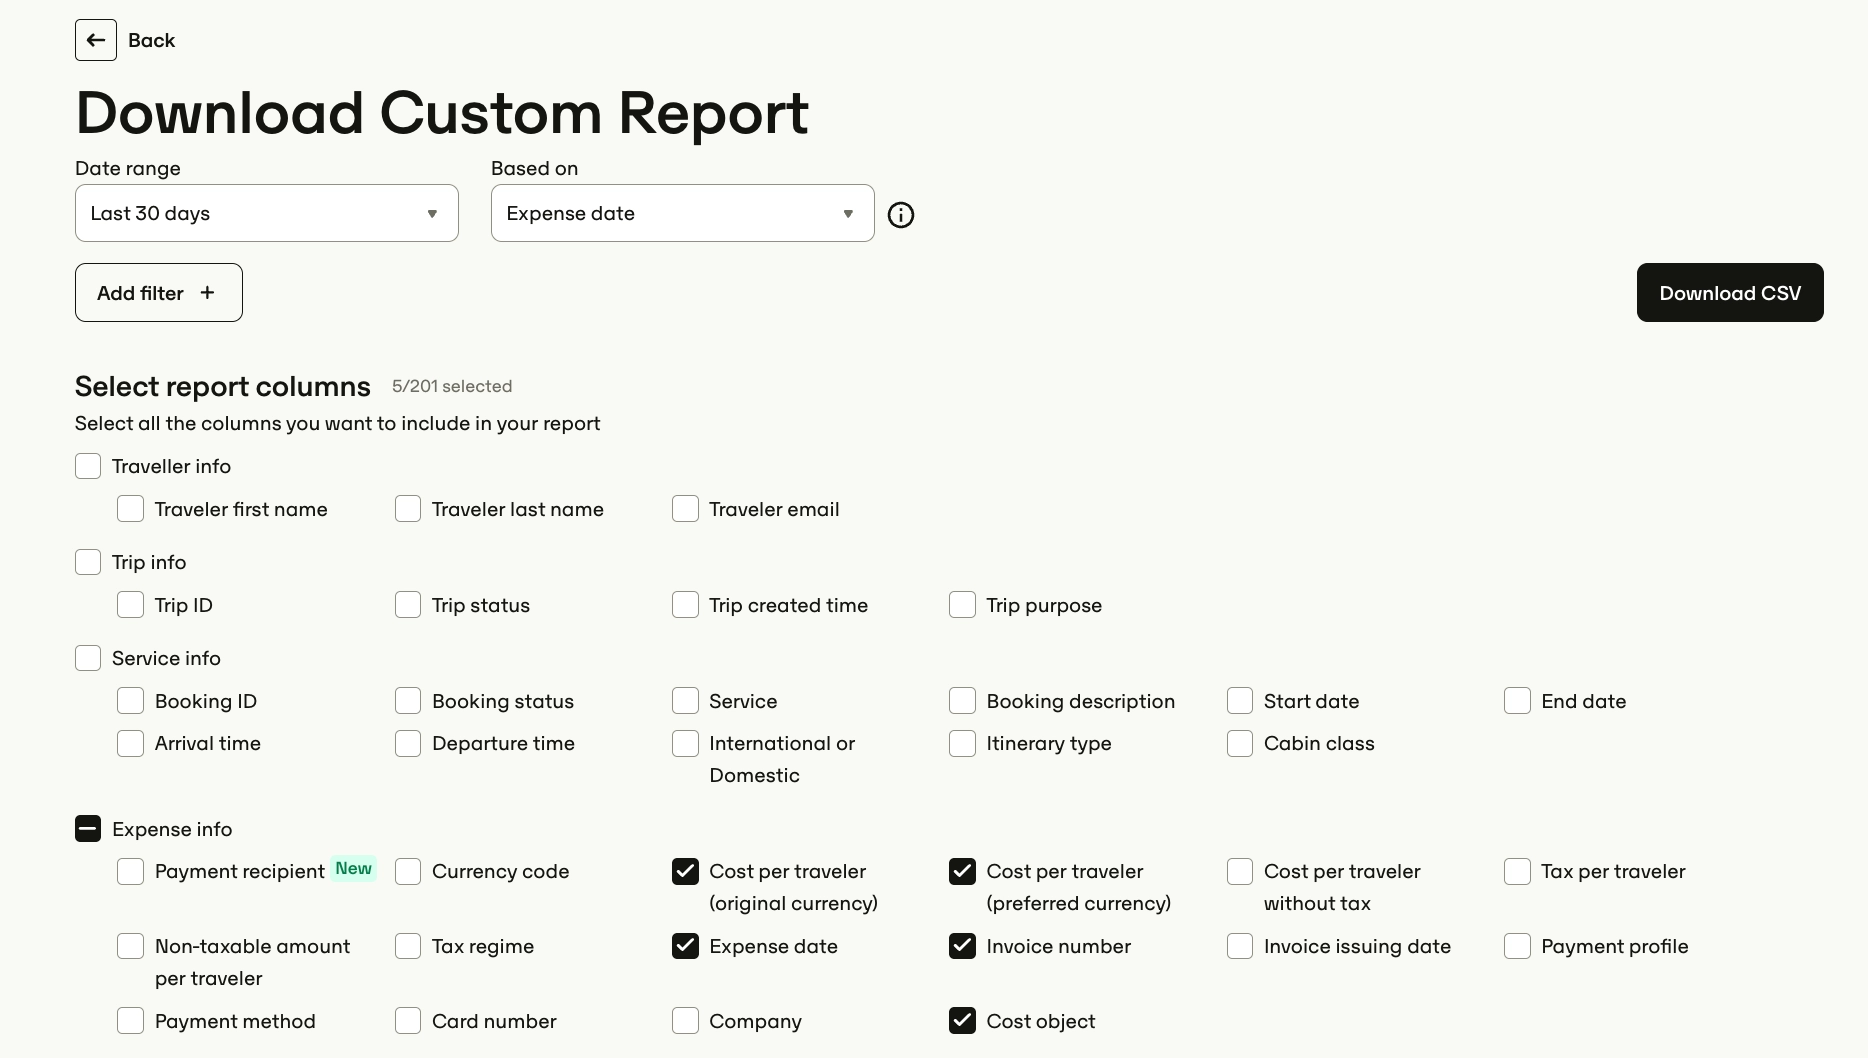Screen dimensions: 1868x1058
Task: Click the back arrow icon
Action: (96, 40)
